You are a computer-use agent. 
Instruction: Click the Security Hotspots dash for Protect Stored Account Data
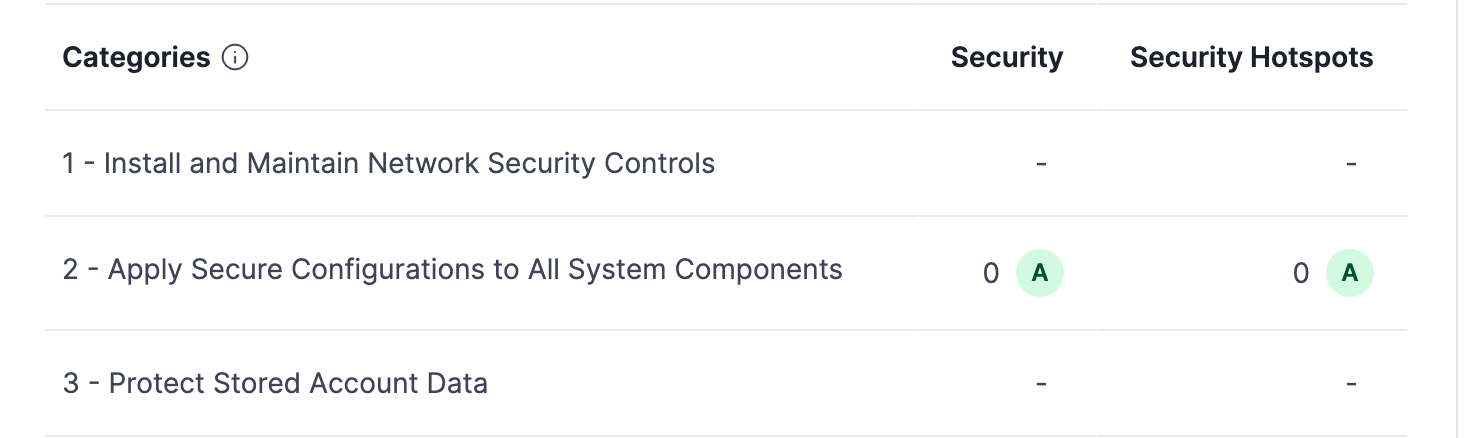tap(1351, 383)
